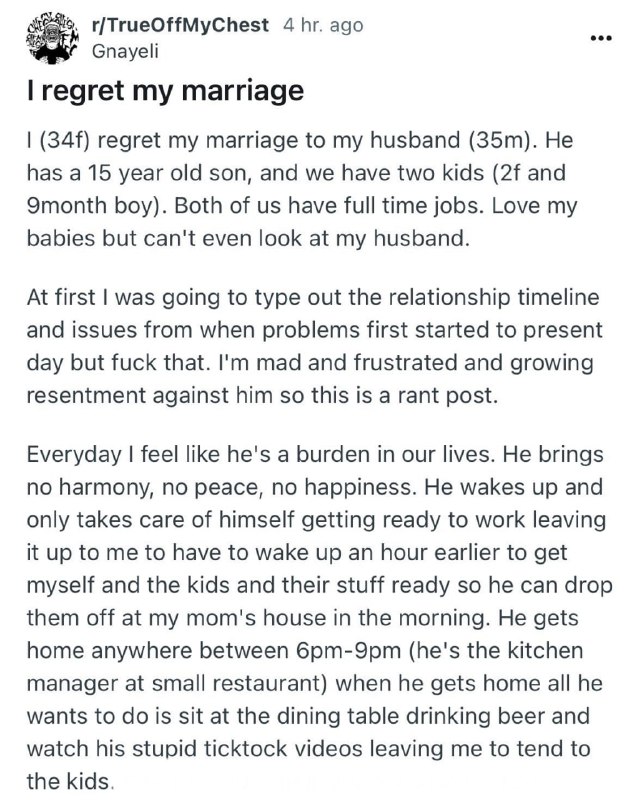Open the "I regret my marriage" post title
Screen dimensions: 642x800
(165, 91)
